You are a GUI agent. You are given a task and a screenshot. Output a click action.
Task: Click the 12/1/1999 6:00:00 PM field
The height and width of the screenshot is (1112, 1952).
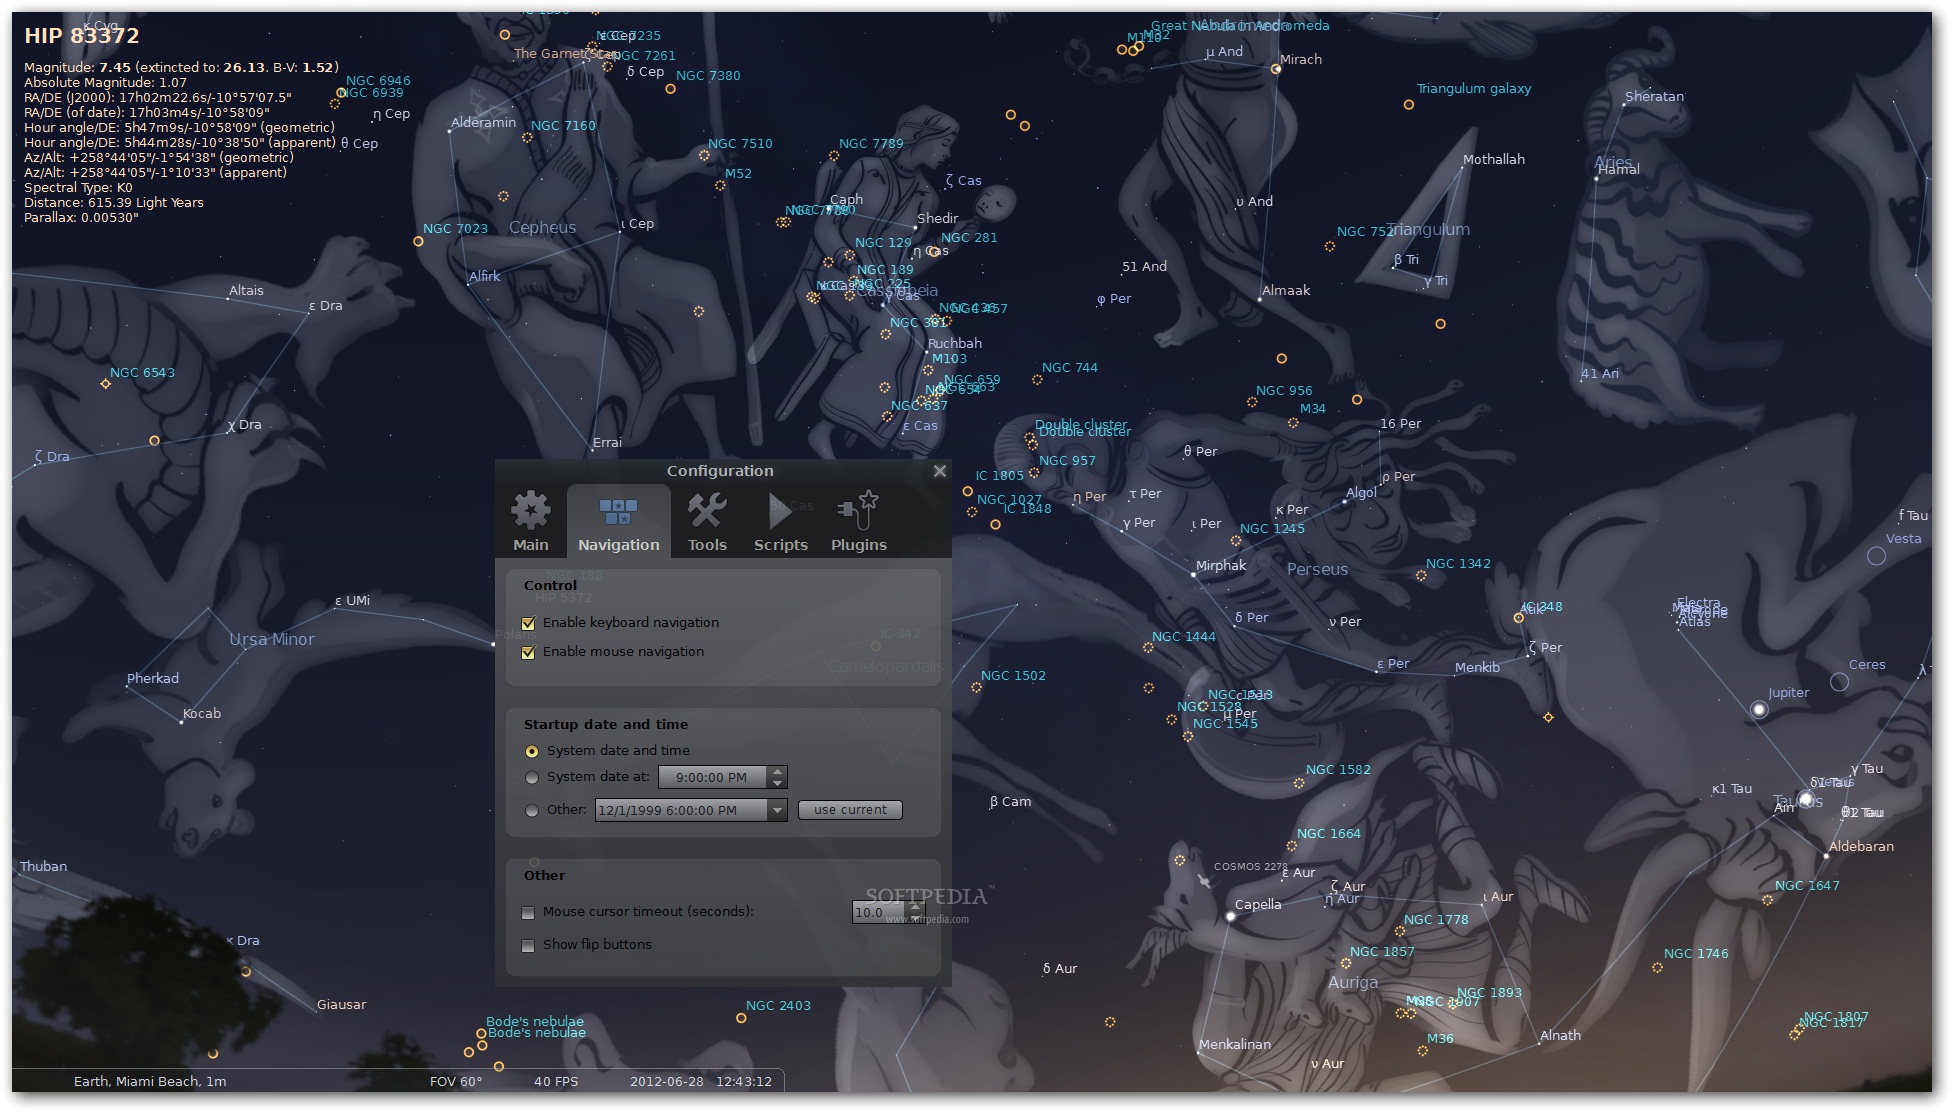click(681, 810)
